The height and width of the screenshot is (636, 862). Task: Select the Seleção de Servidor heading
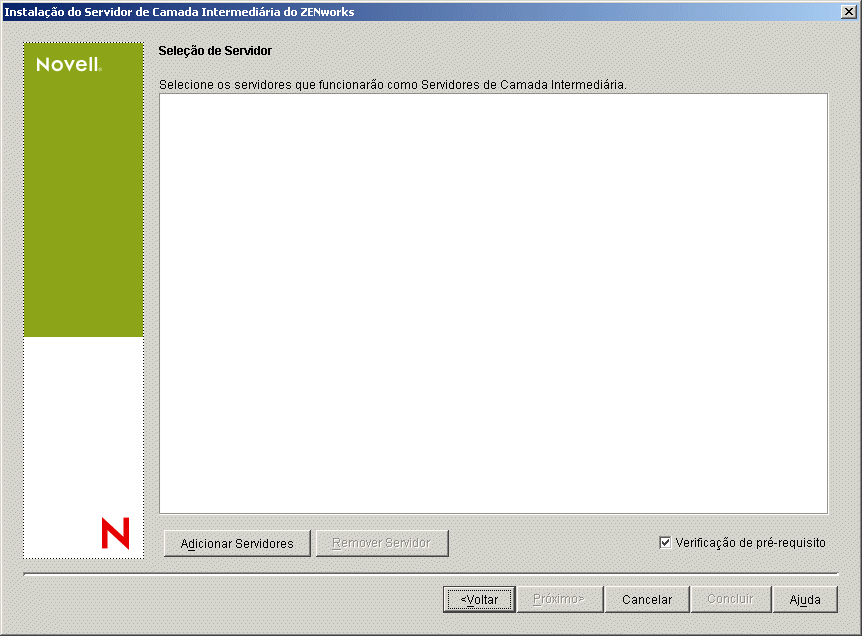point(215,51)
